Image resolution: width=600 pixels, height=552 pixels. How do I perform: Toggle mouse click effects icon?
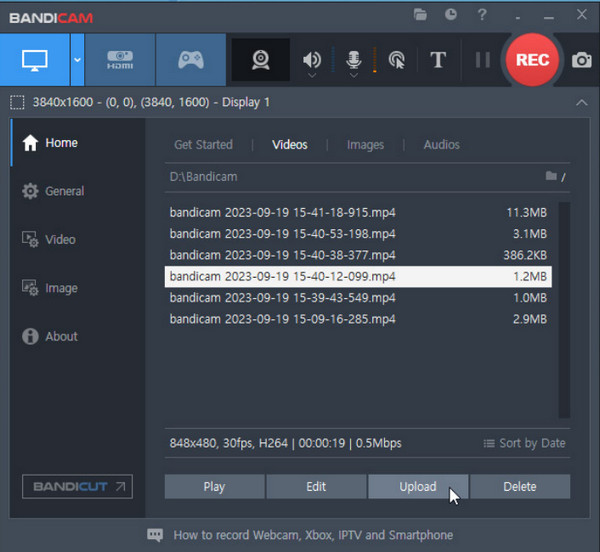coord(397,60)
